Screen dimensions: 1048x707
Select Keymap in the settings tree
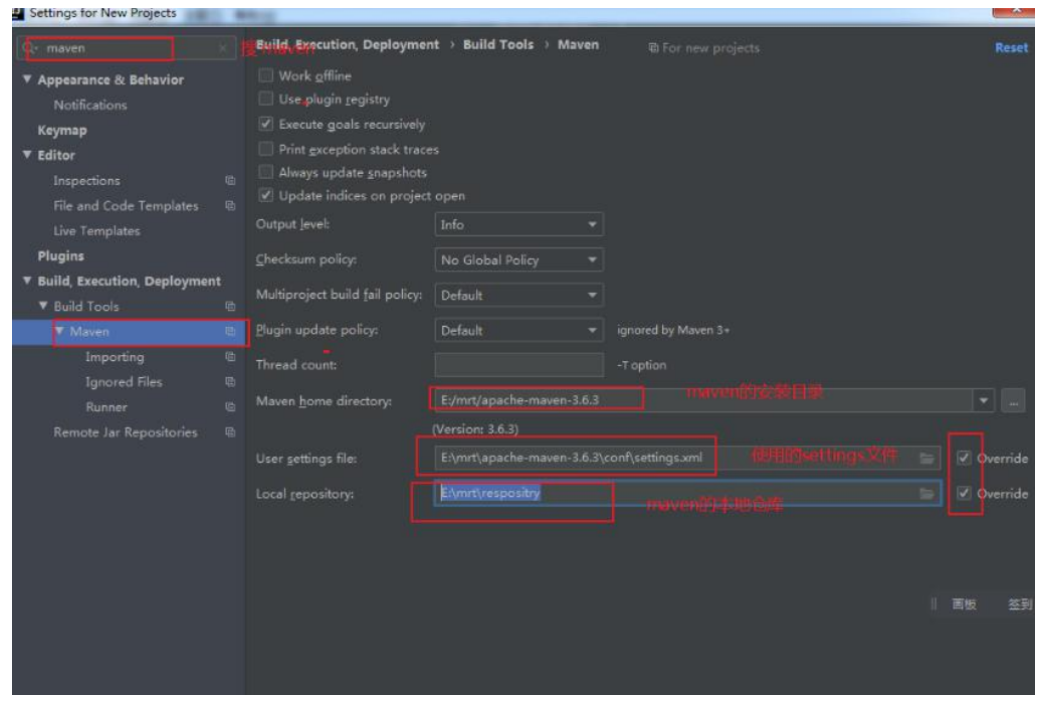pyautogui.click(x=62, y=130)
